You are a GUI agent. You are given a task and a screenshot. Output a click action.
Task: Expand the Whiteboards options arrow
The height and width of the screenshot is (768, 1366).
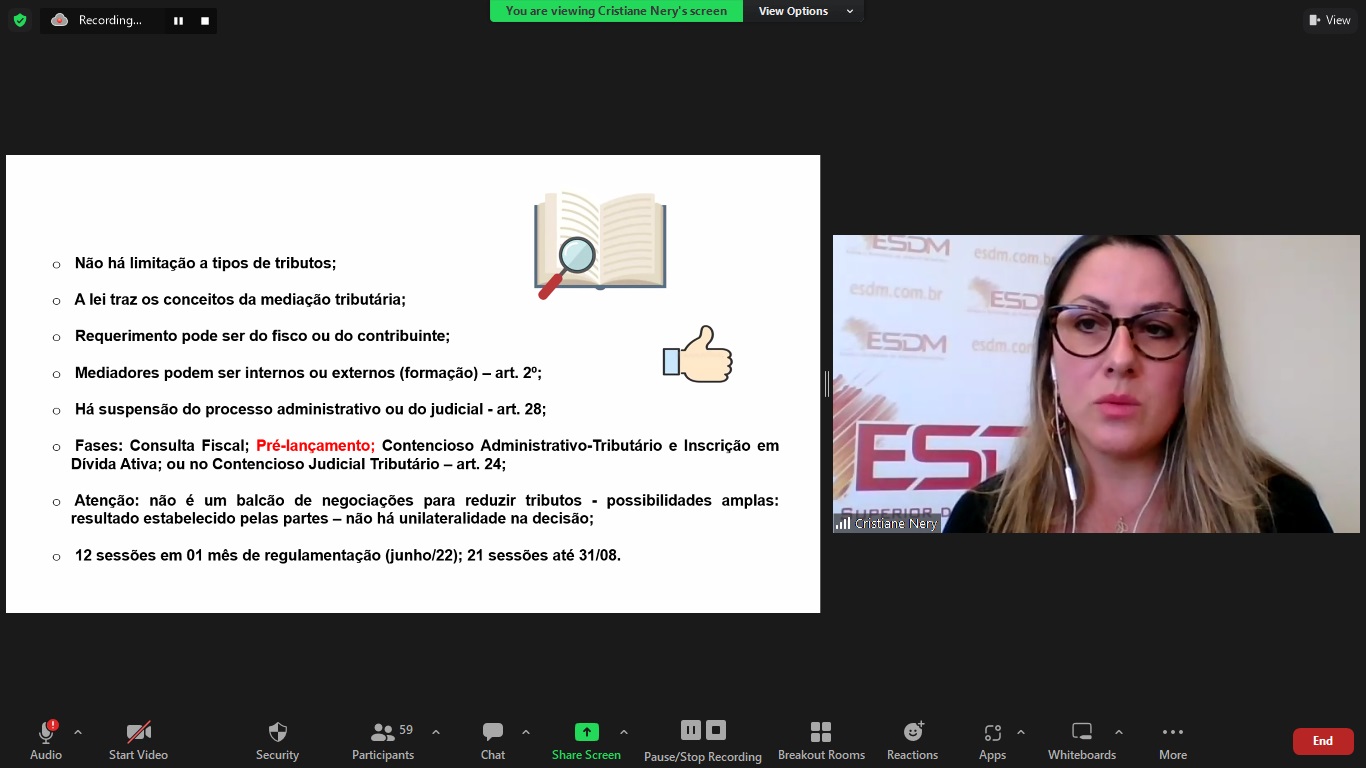click(1118, 732)
